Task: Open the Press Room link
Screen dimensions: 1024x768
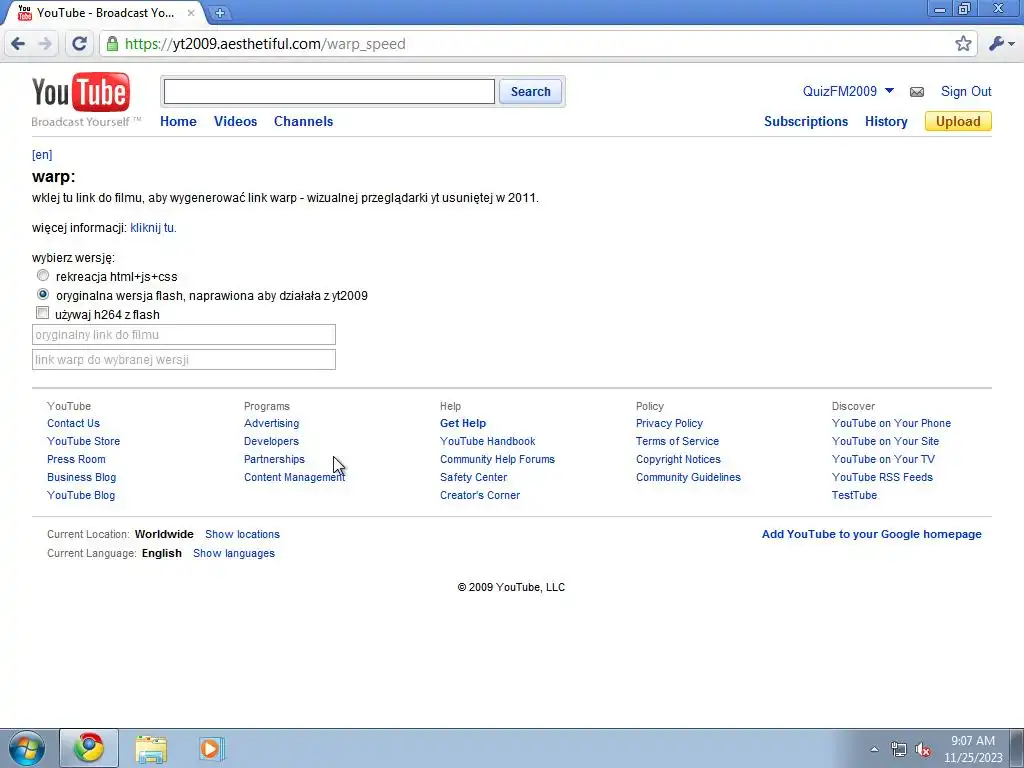Action: [x=76, y=459]
